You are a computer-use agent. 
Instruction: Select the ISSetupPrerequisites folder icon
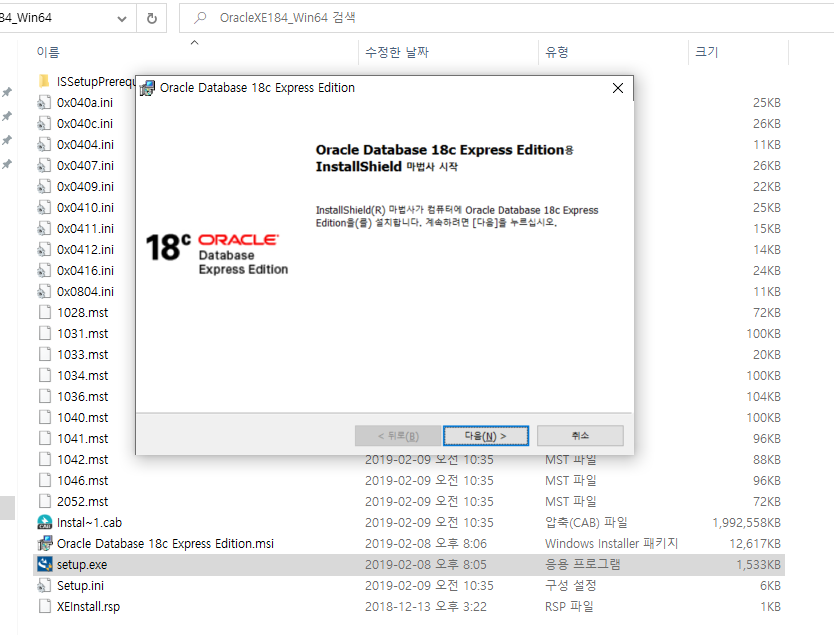45,81
